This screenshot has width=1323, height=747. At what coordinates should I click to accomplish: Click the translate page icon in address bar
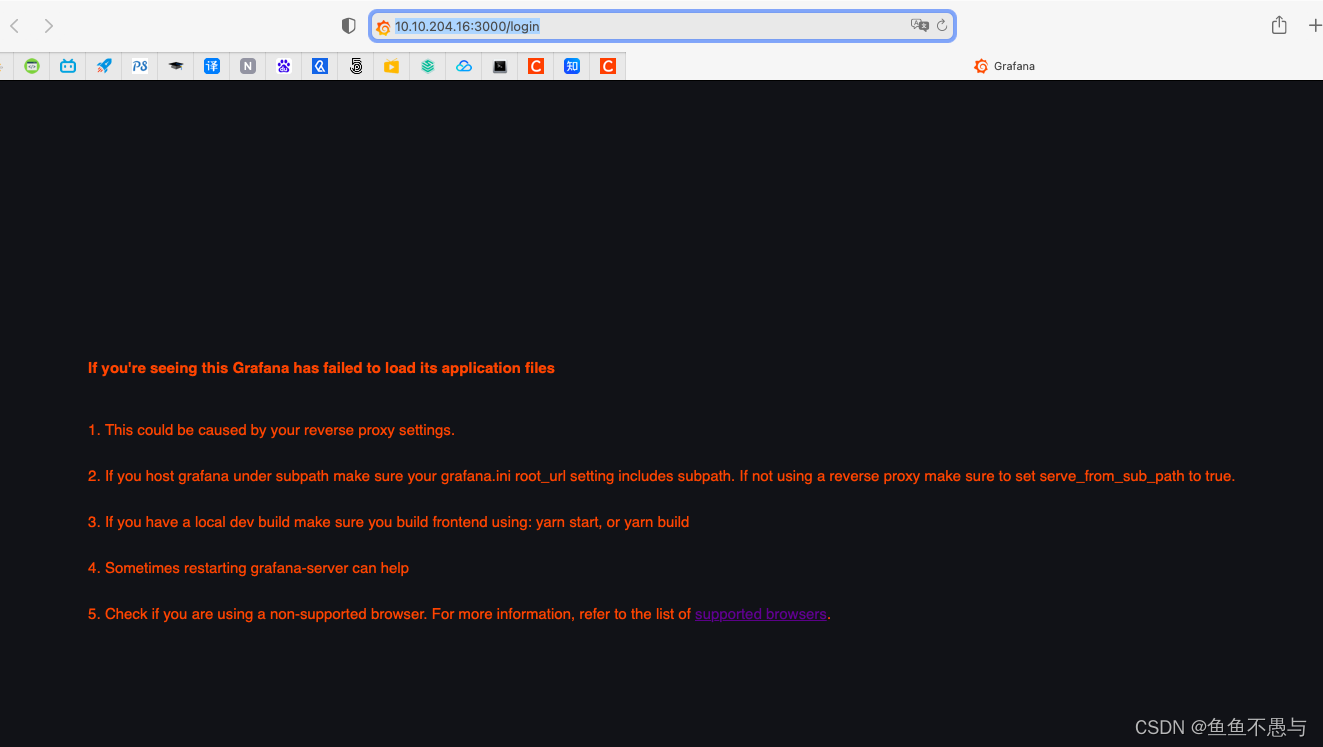pos(920,26)
